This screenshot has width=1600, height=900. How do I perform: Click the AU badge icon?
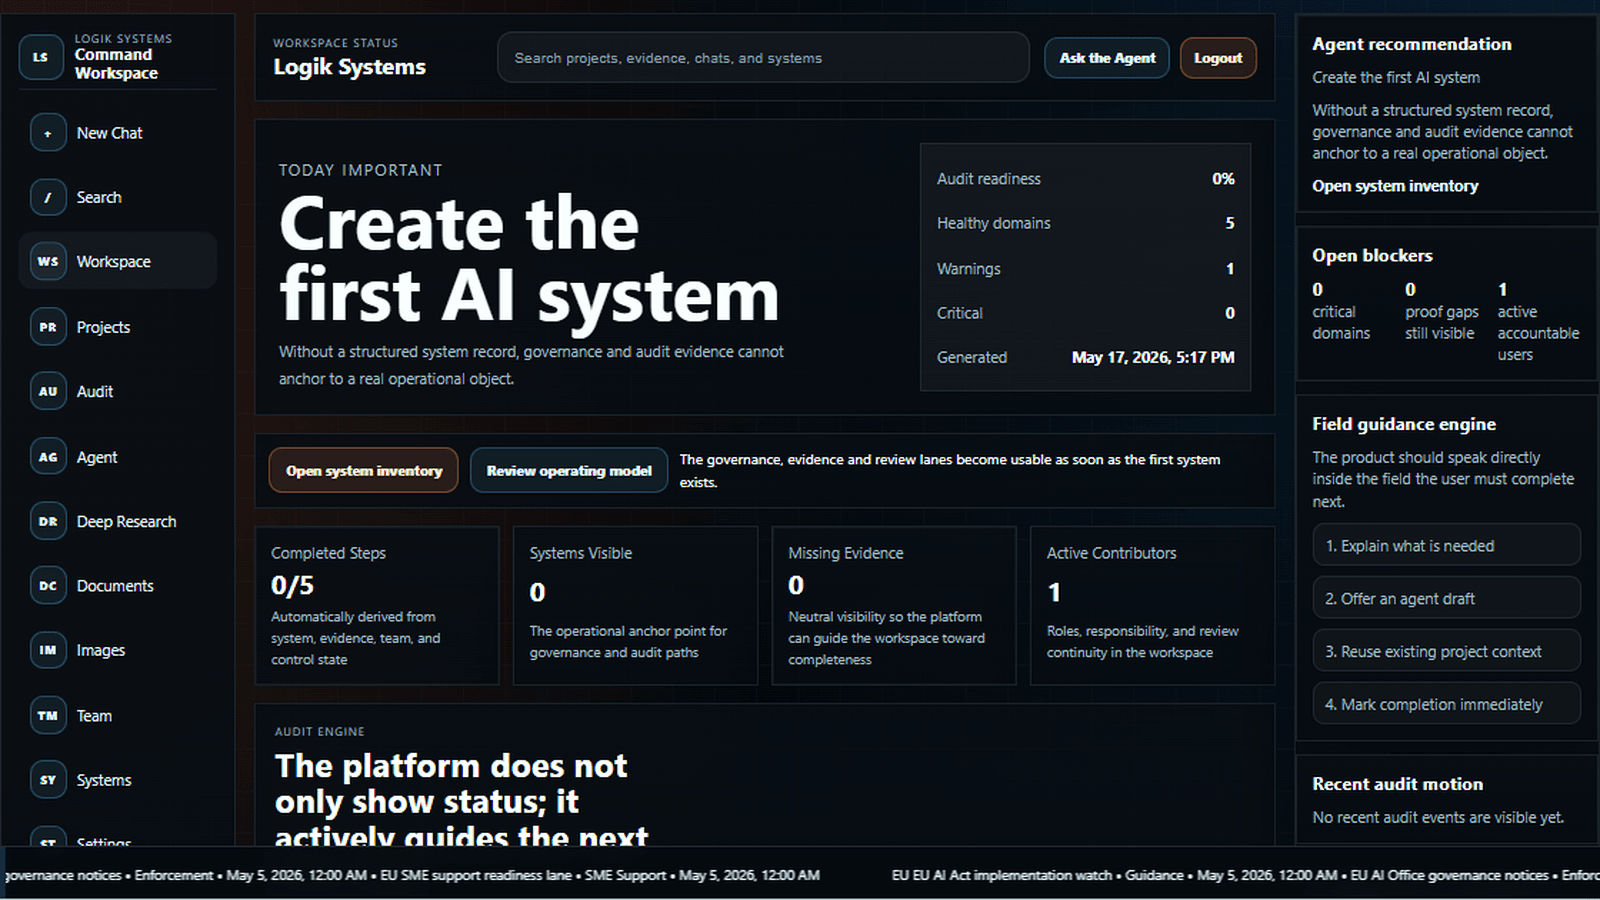[48, 391]
